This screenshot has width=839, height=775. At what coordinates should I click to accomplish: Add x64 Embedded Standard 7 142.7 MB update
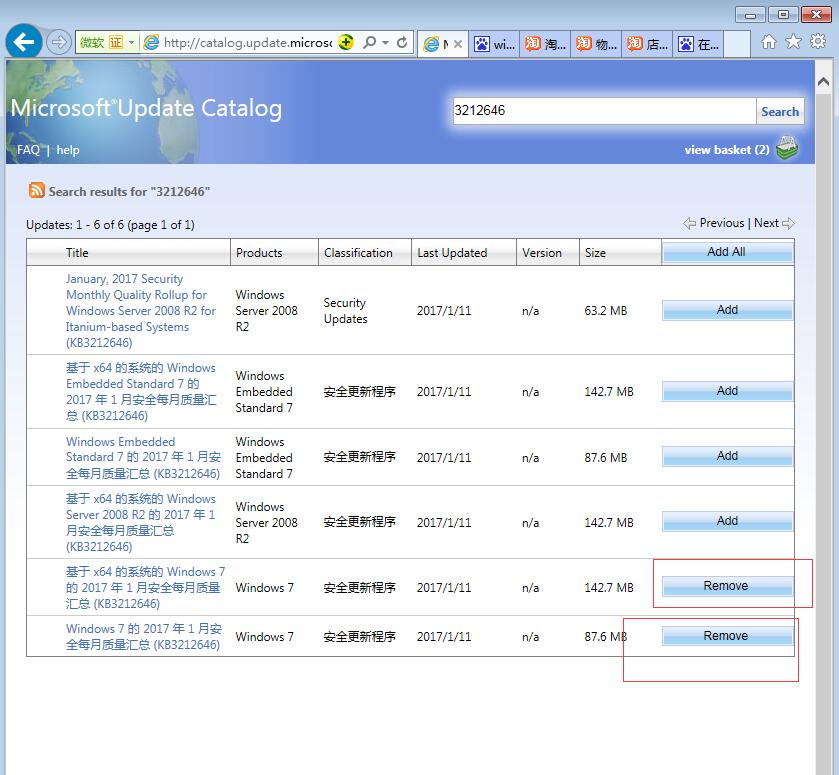point(727,391)
